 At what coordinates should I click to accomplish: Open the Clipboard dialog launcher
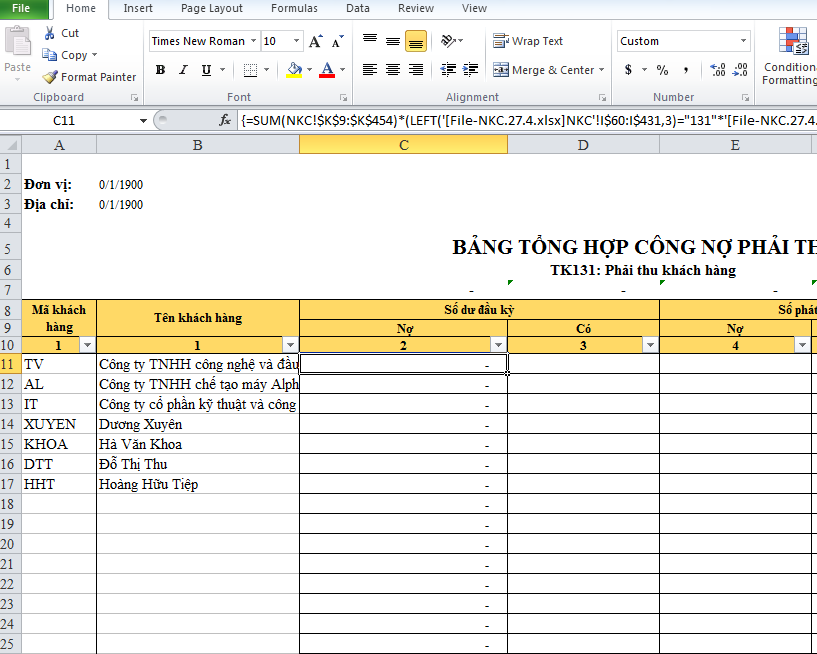pos(134,97)
